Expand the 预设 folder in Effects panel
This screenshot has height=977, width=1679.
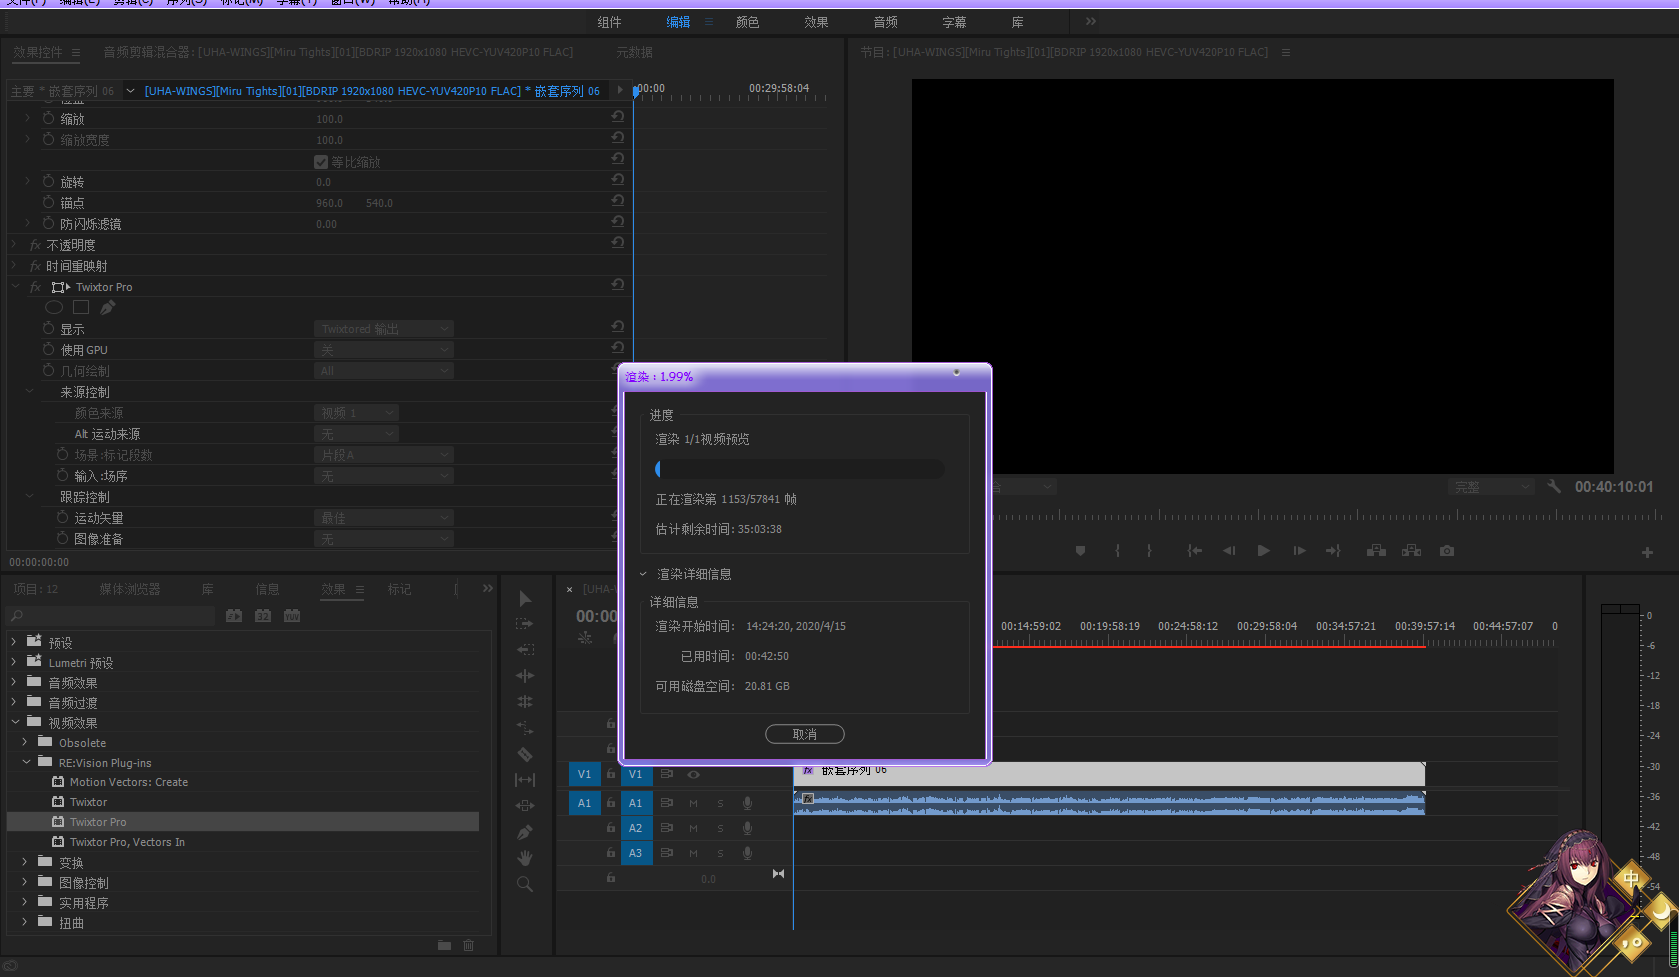(14, 642)
